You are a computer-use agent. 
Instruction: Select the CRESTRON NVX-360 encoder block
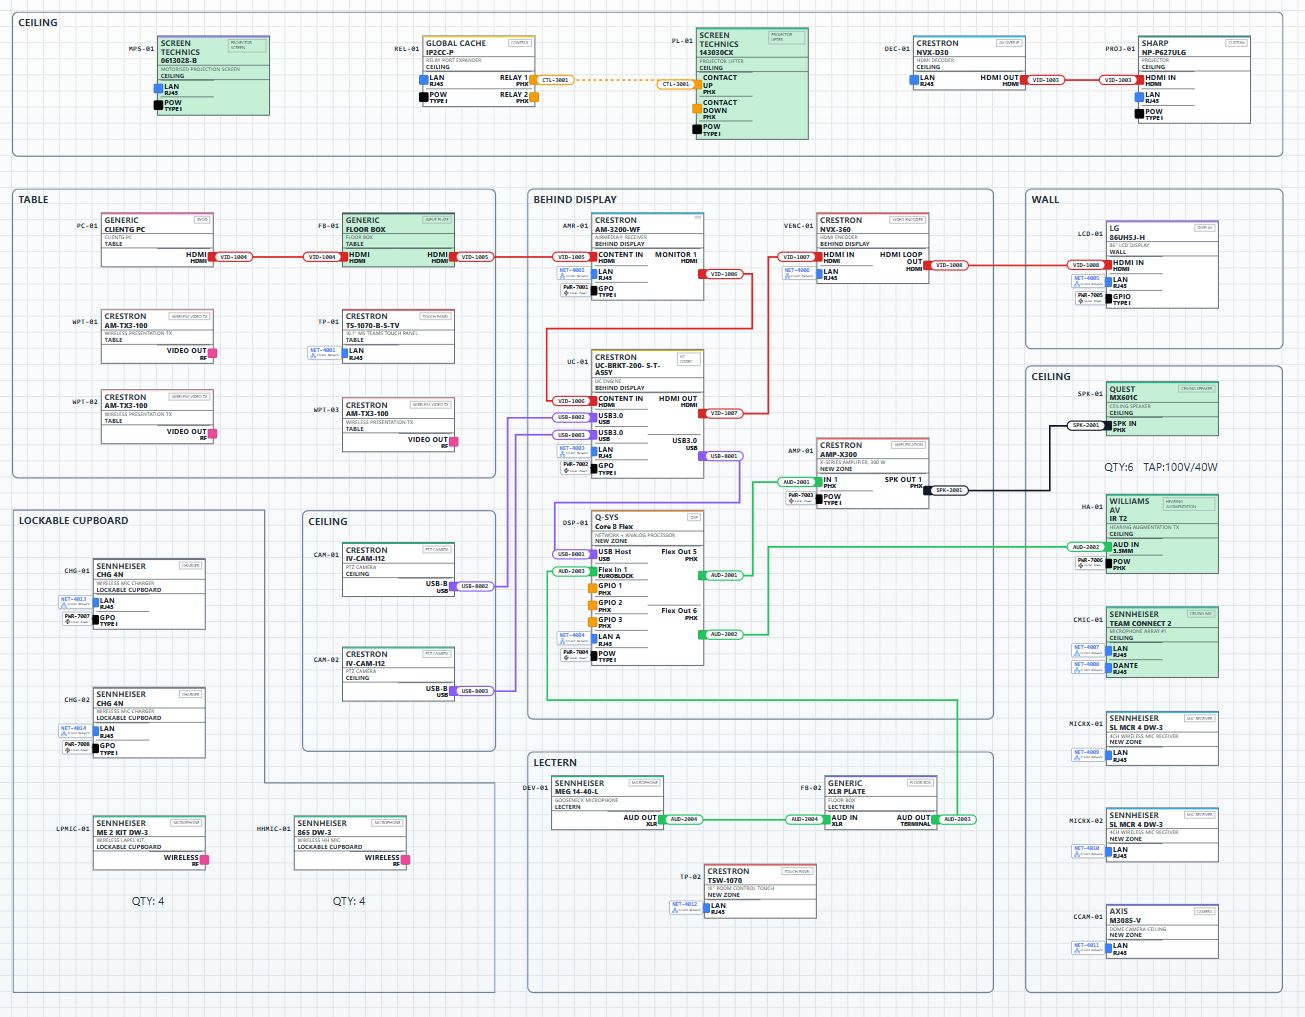click(873, 248)
